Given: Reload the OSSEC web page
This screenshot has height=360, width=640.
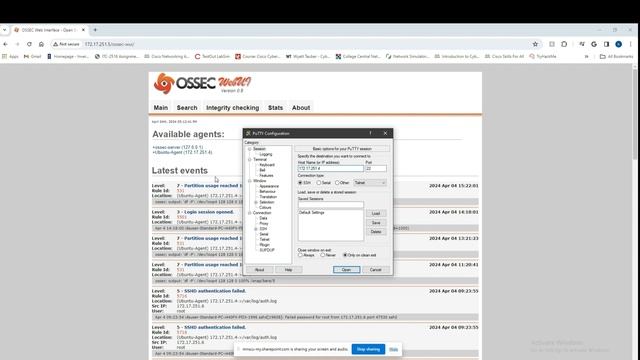Looking at the screenshot, I should click(x=29, y=44).
